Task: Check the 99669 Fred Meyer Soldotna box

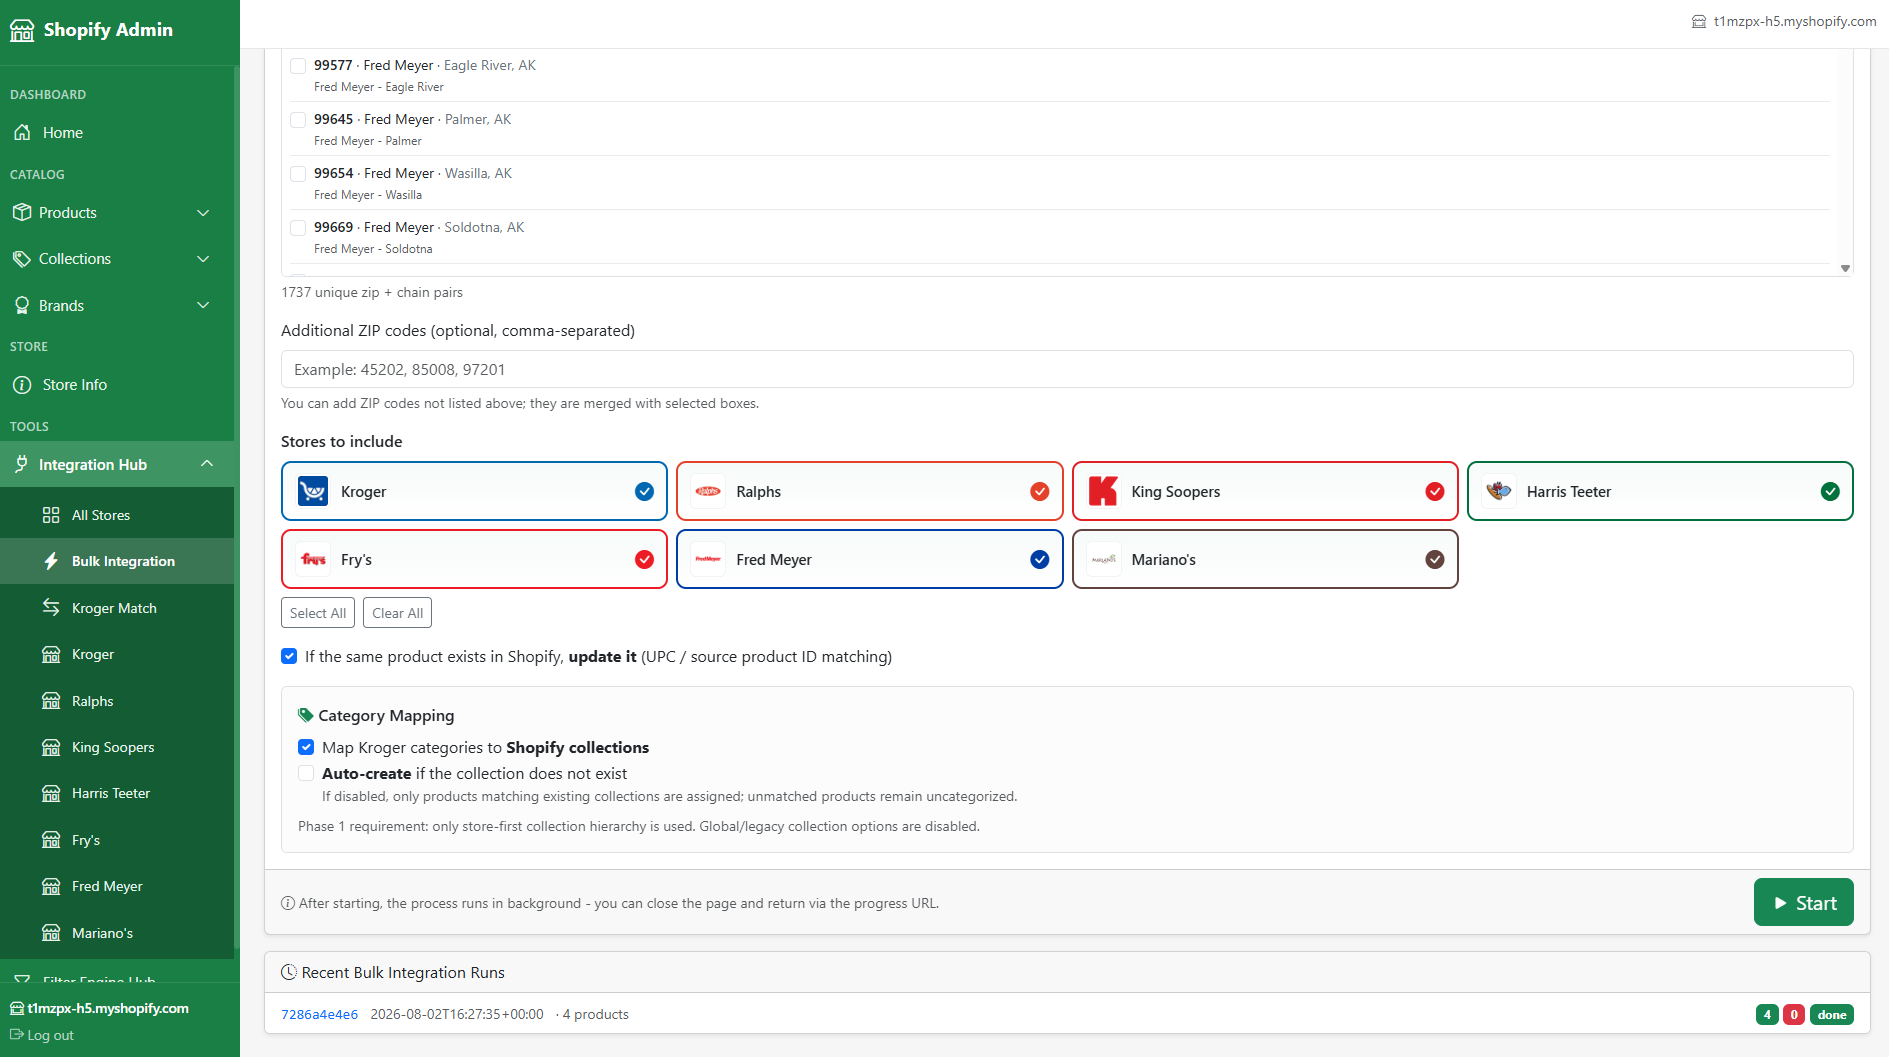Action: [298, 228]
